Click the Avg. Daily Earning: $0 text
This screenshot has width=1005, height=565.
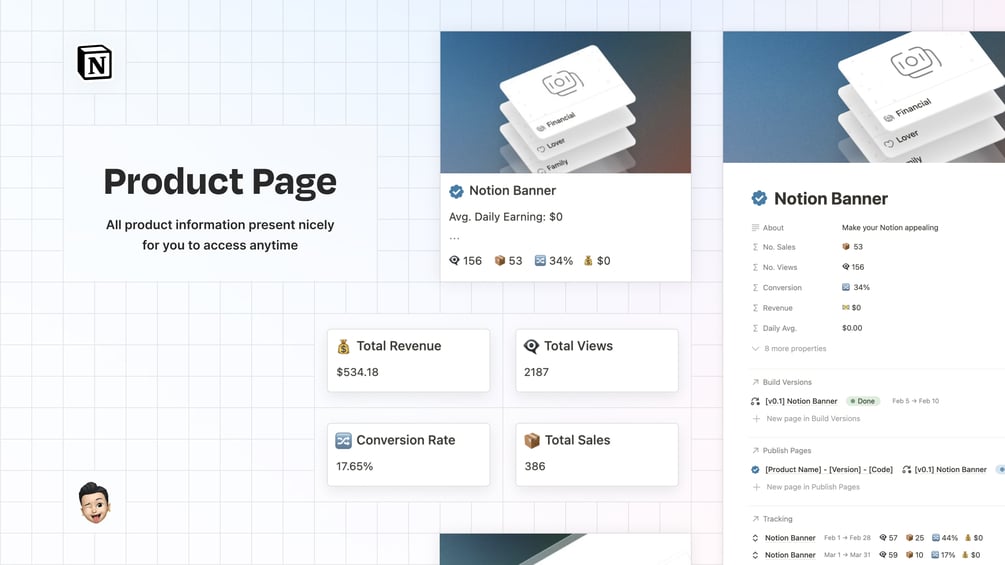click(506, 217)
